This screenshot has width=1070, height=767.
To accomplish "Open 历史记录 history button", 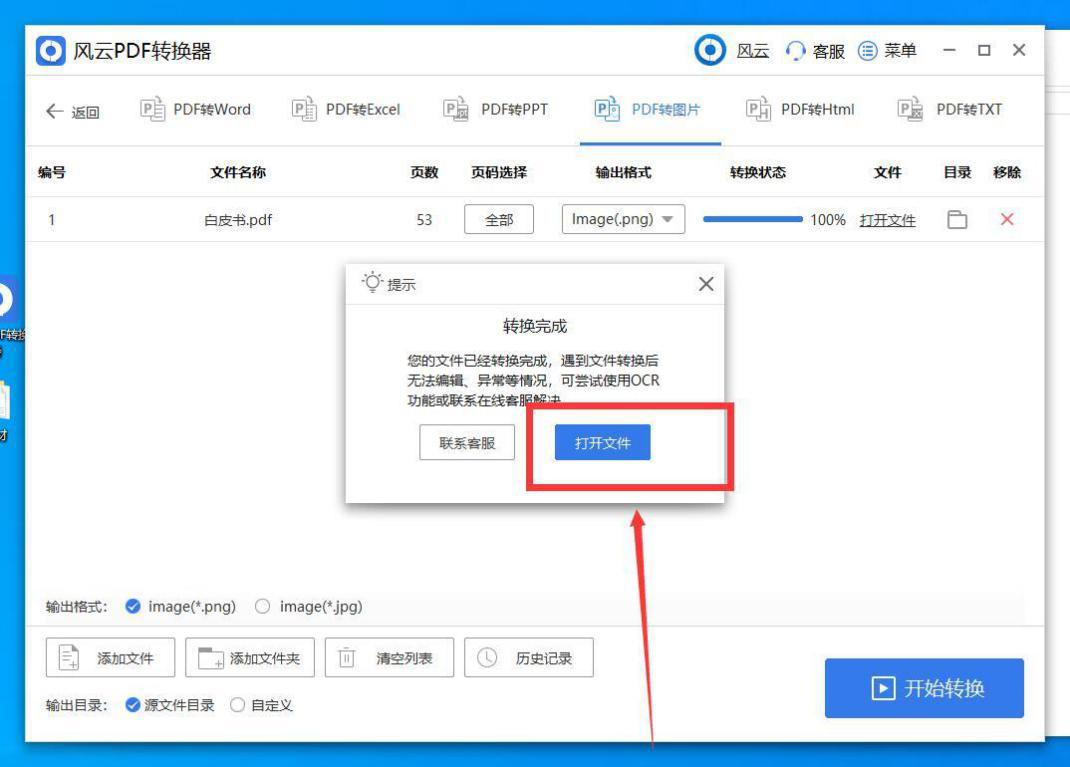I will (x=529, y=658).
